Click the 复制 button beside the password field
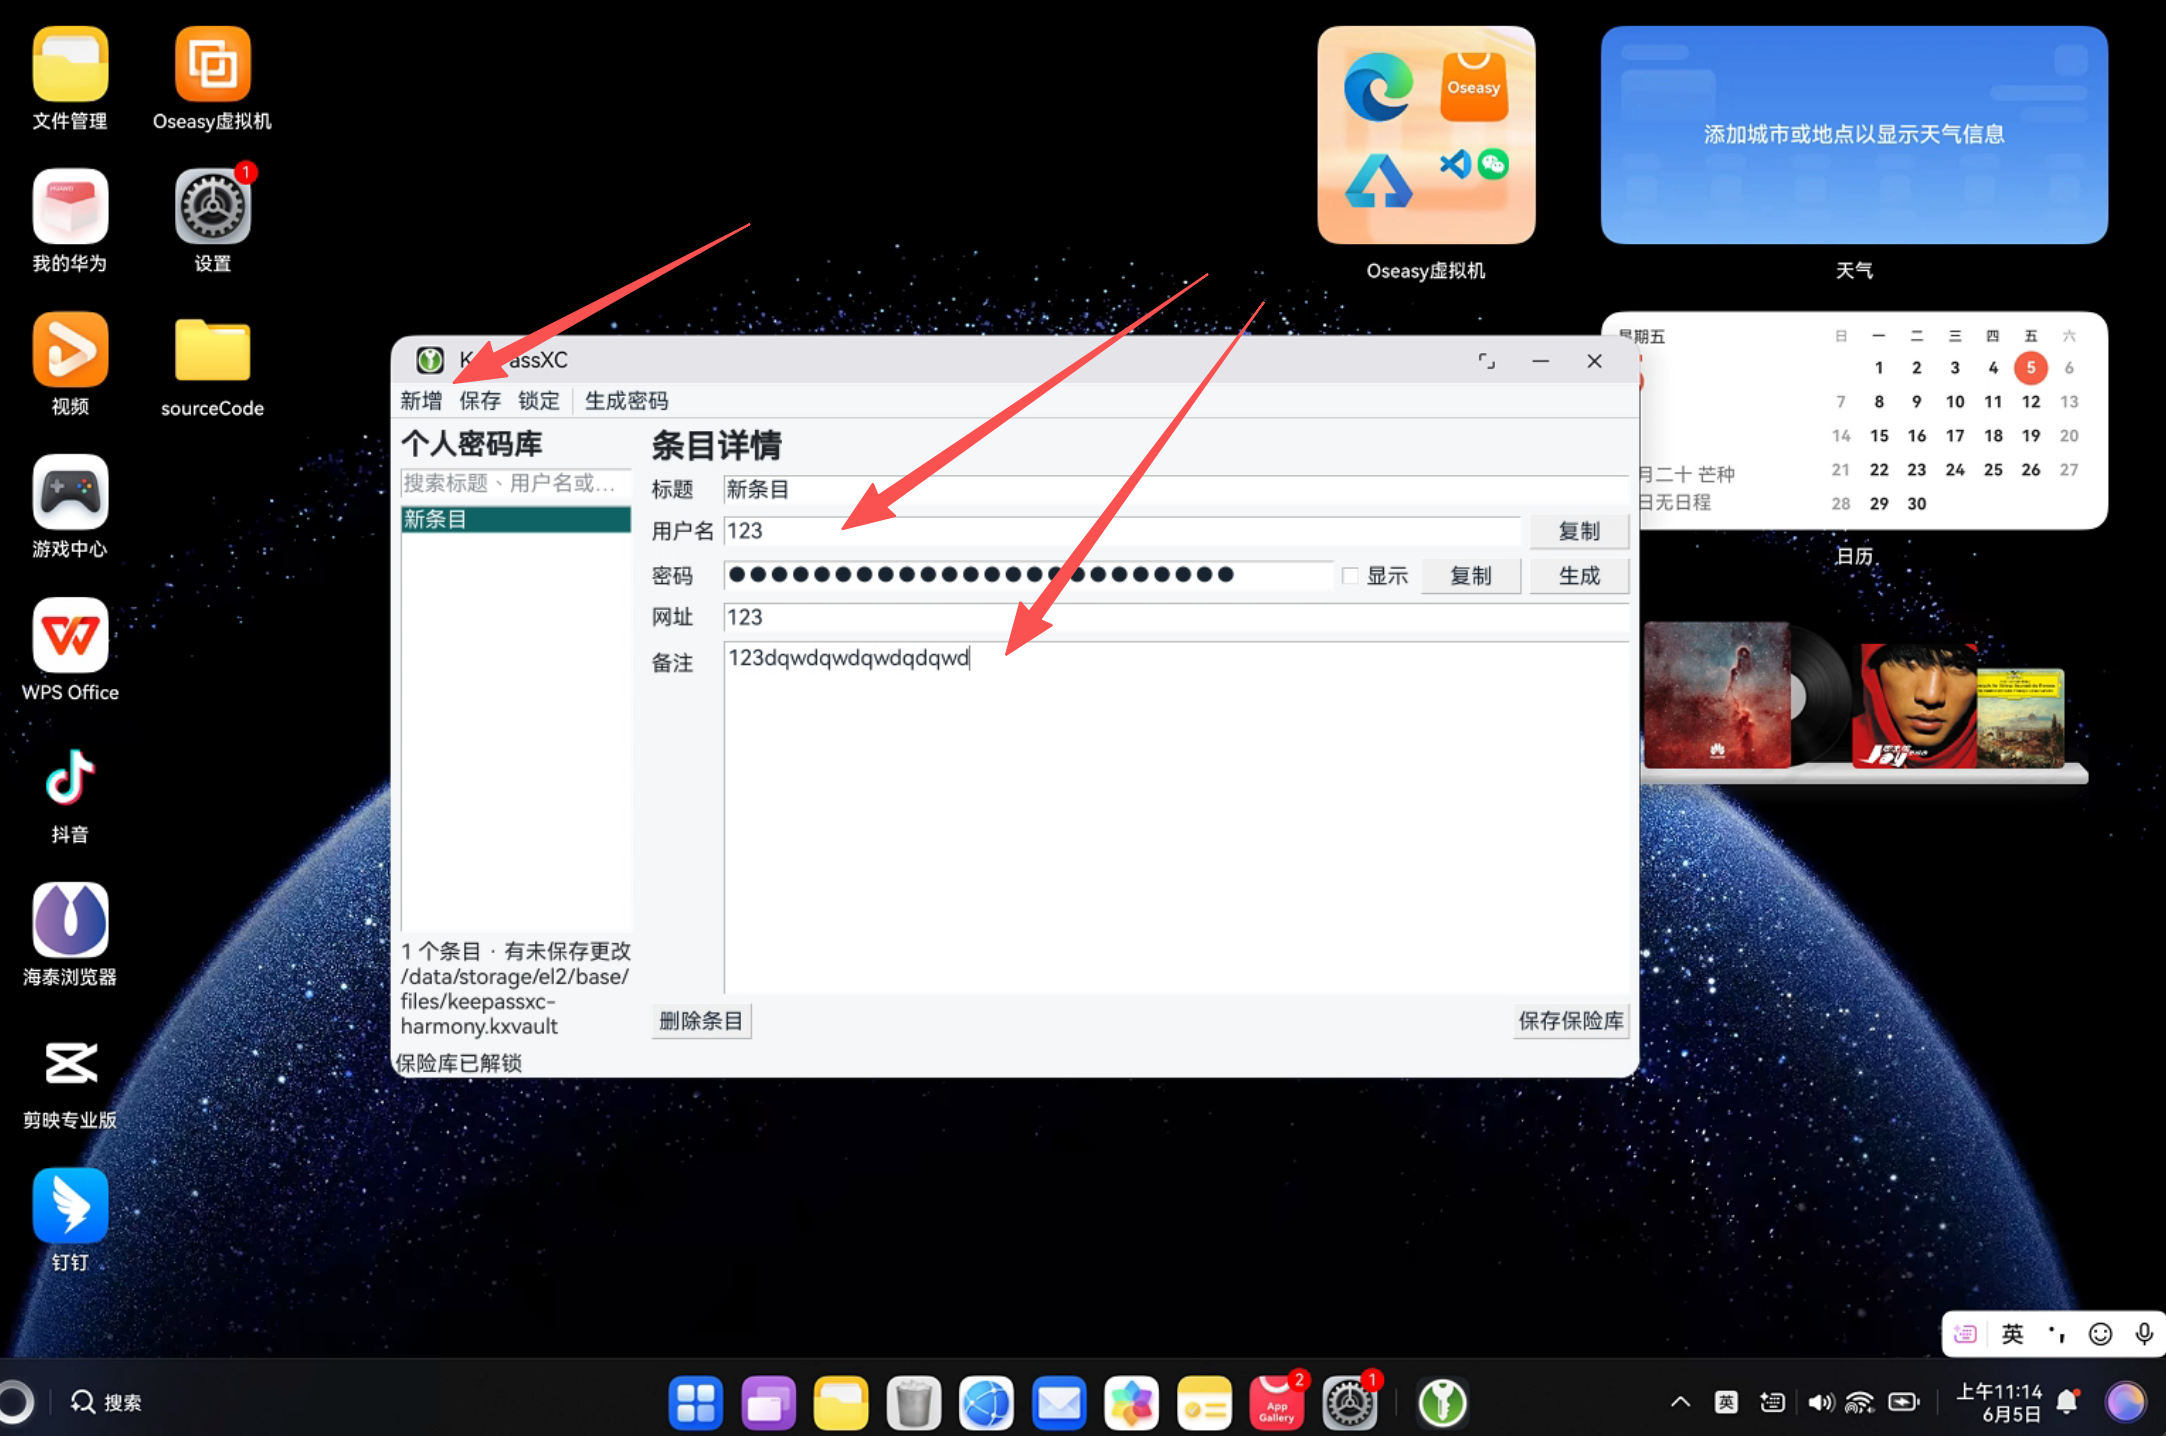 coord(1471,576)
